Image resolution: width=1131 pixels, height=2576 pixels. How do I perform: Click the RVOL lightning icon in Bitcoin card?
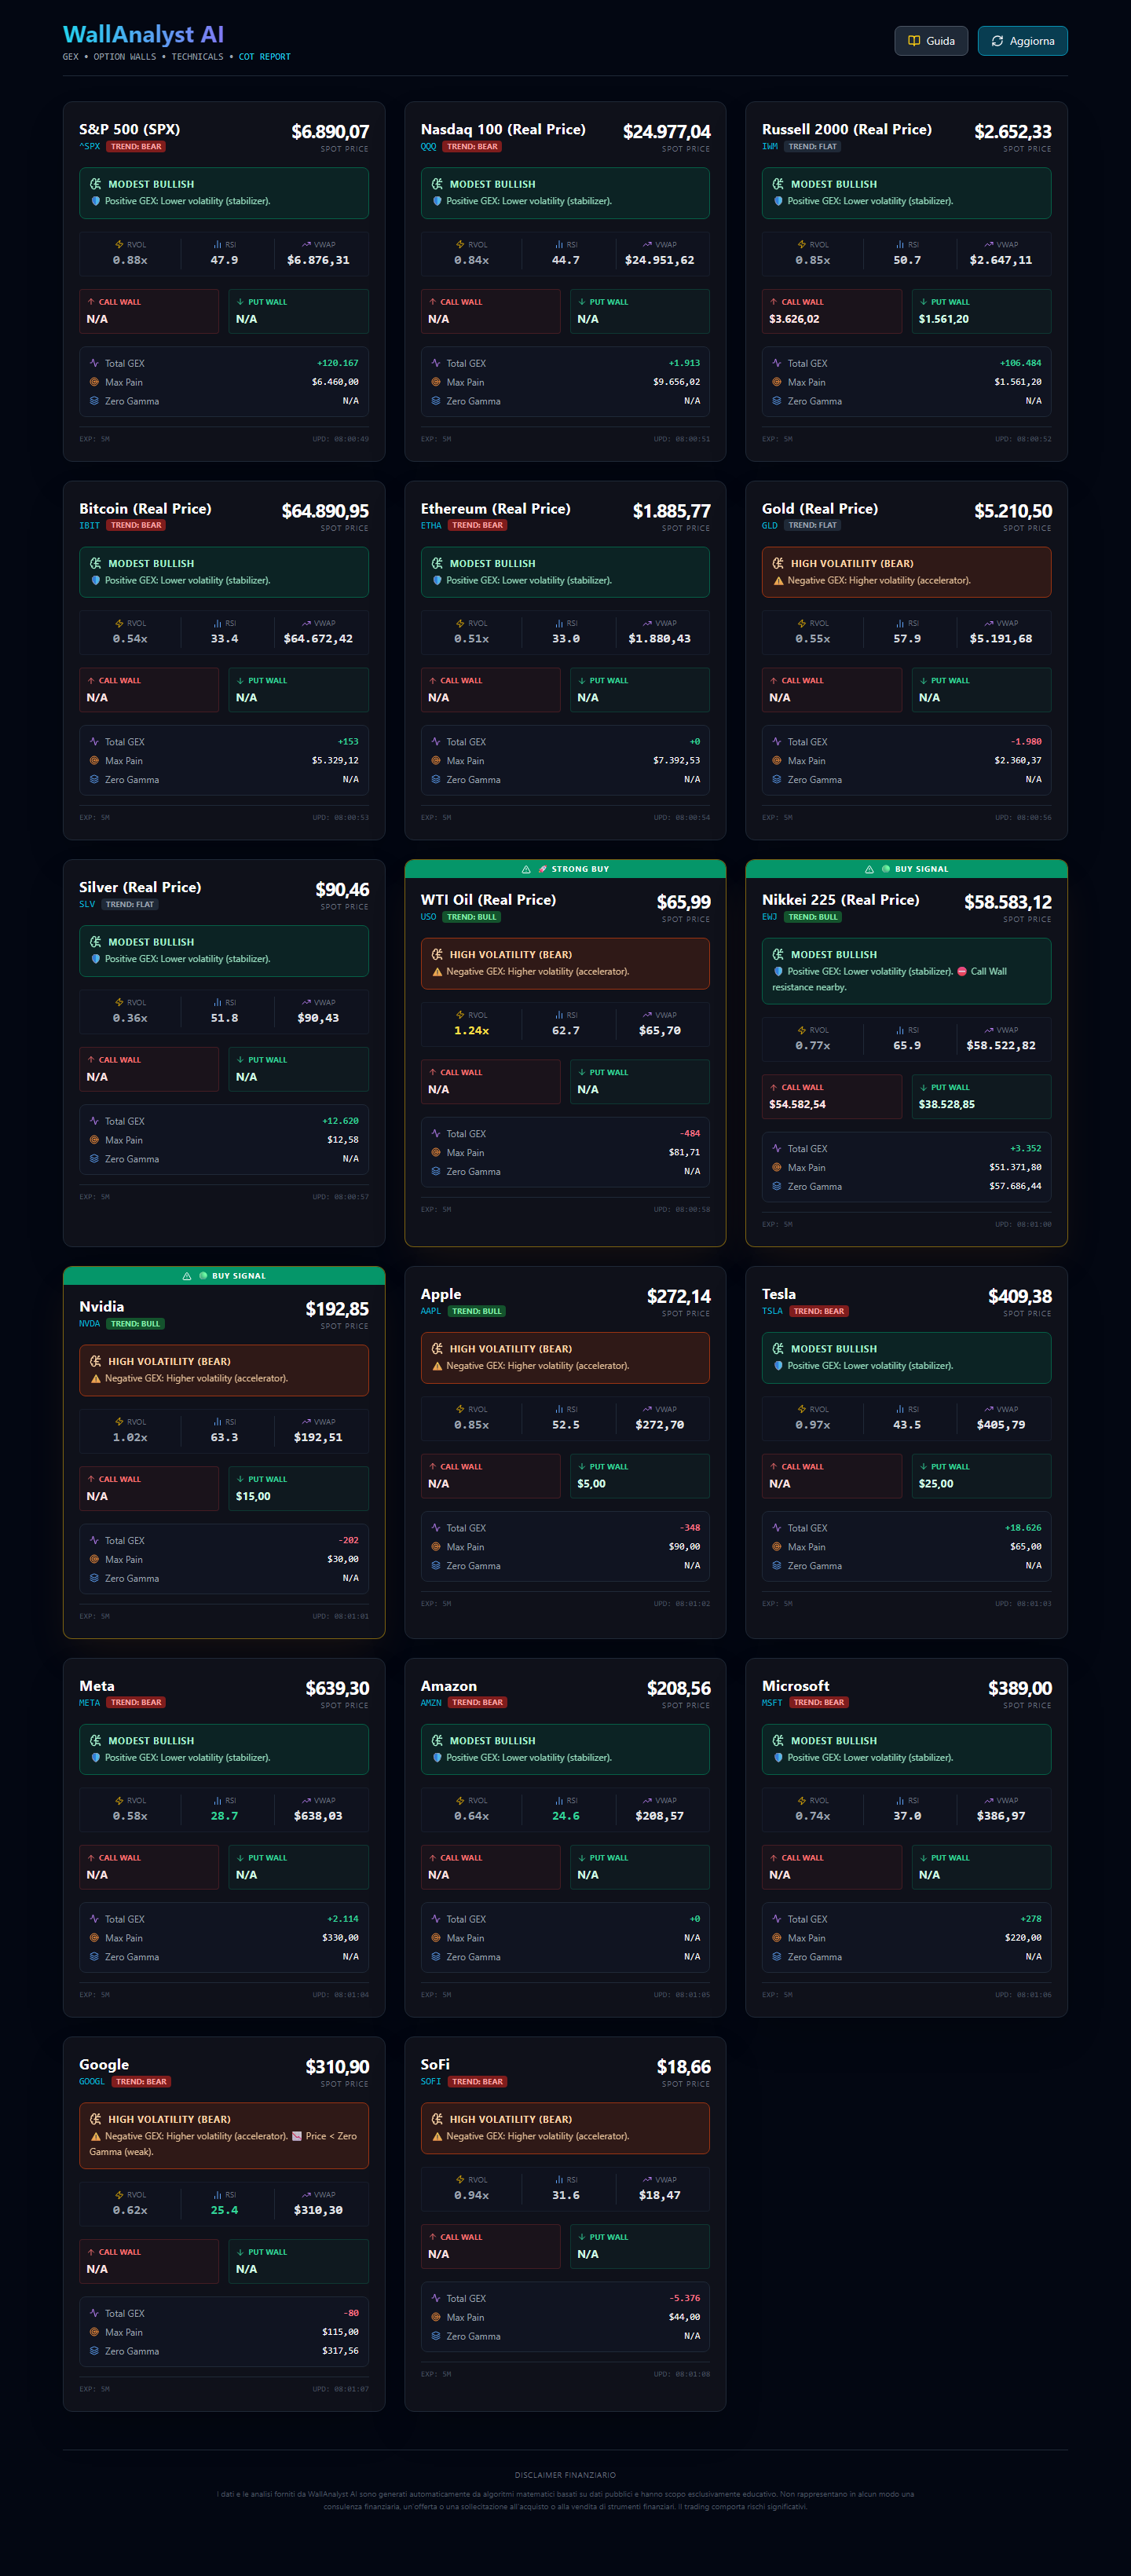tap(119, 623)
